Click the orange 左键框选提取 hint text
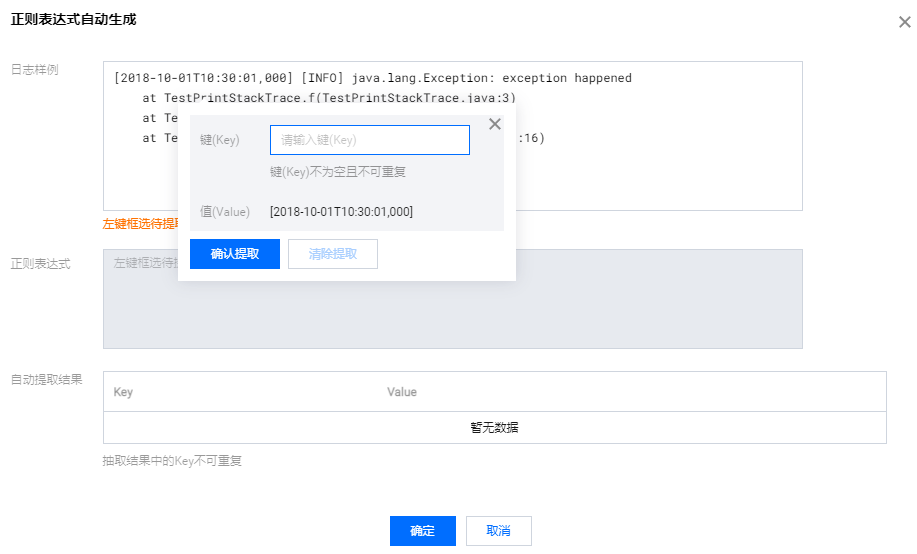917x554 pixels. (x=139, y=224)
